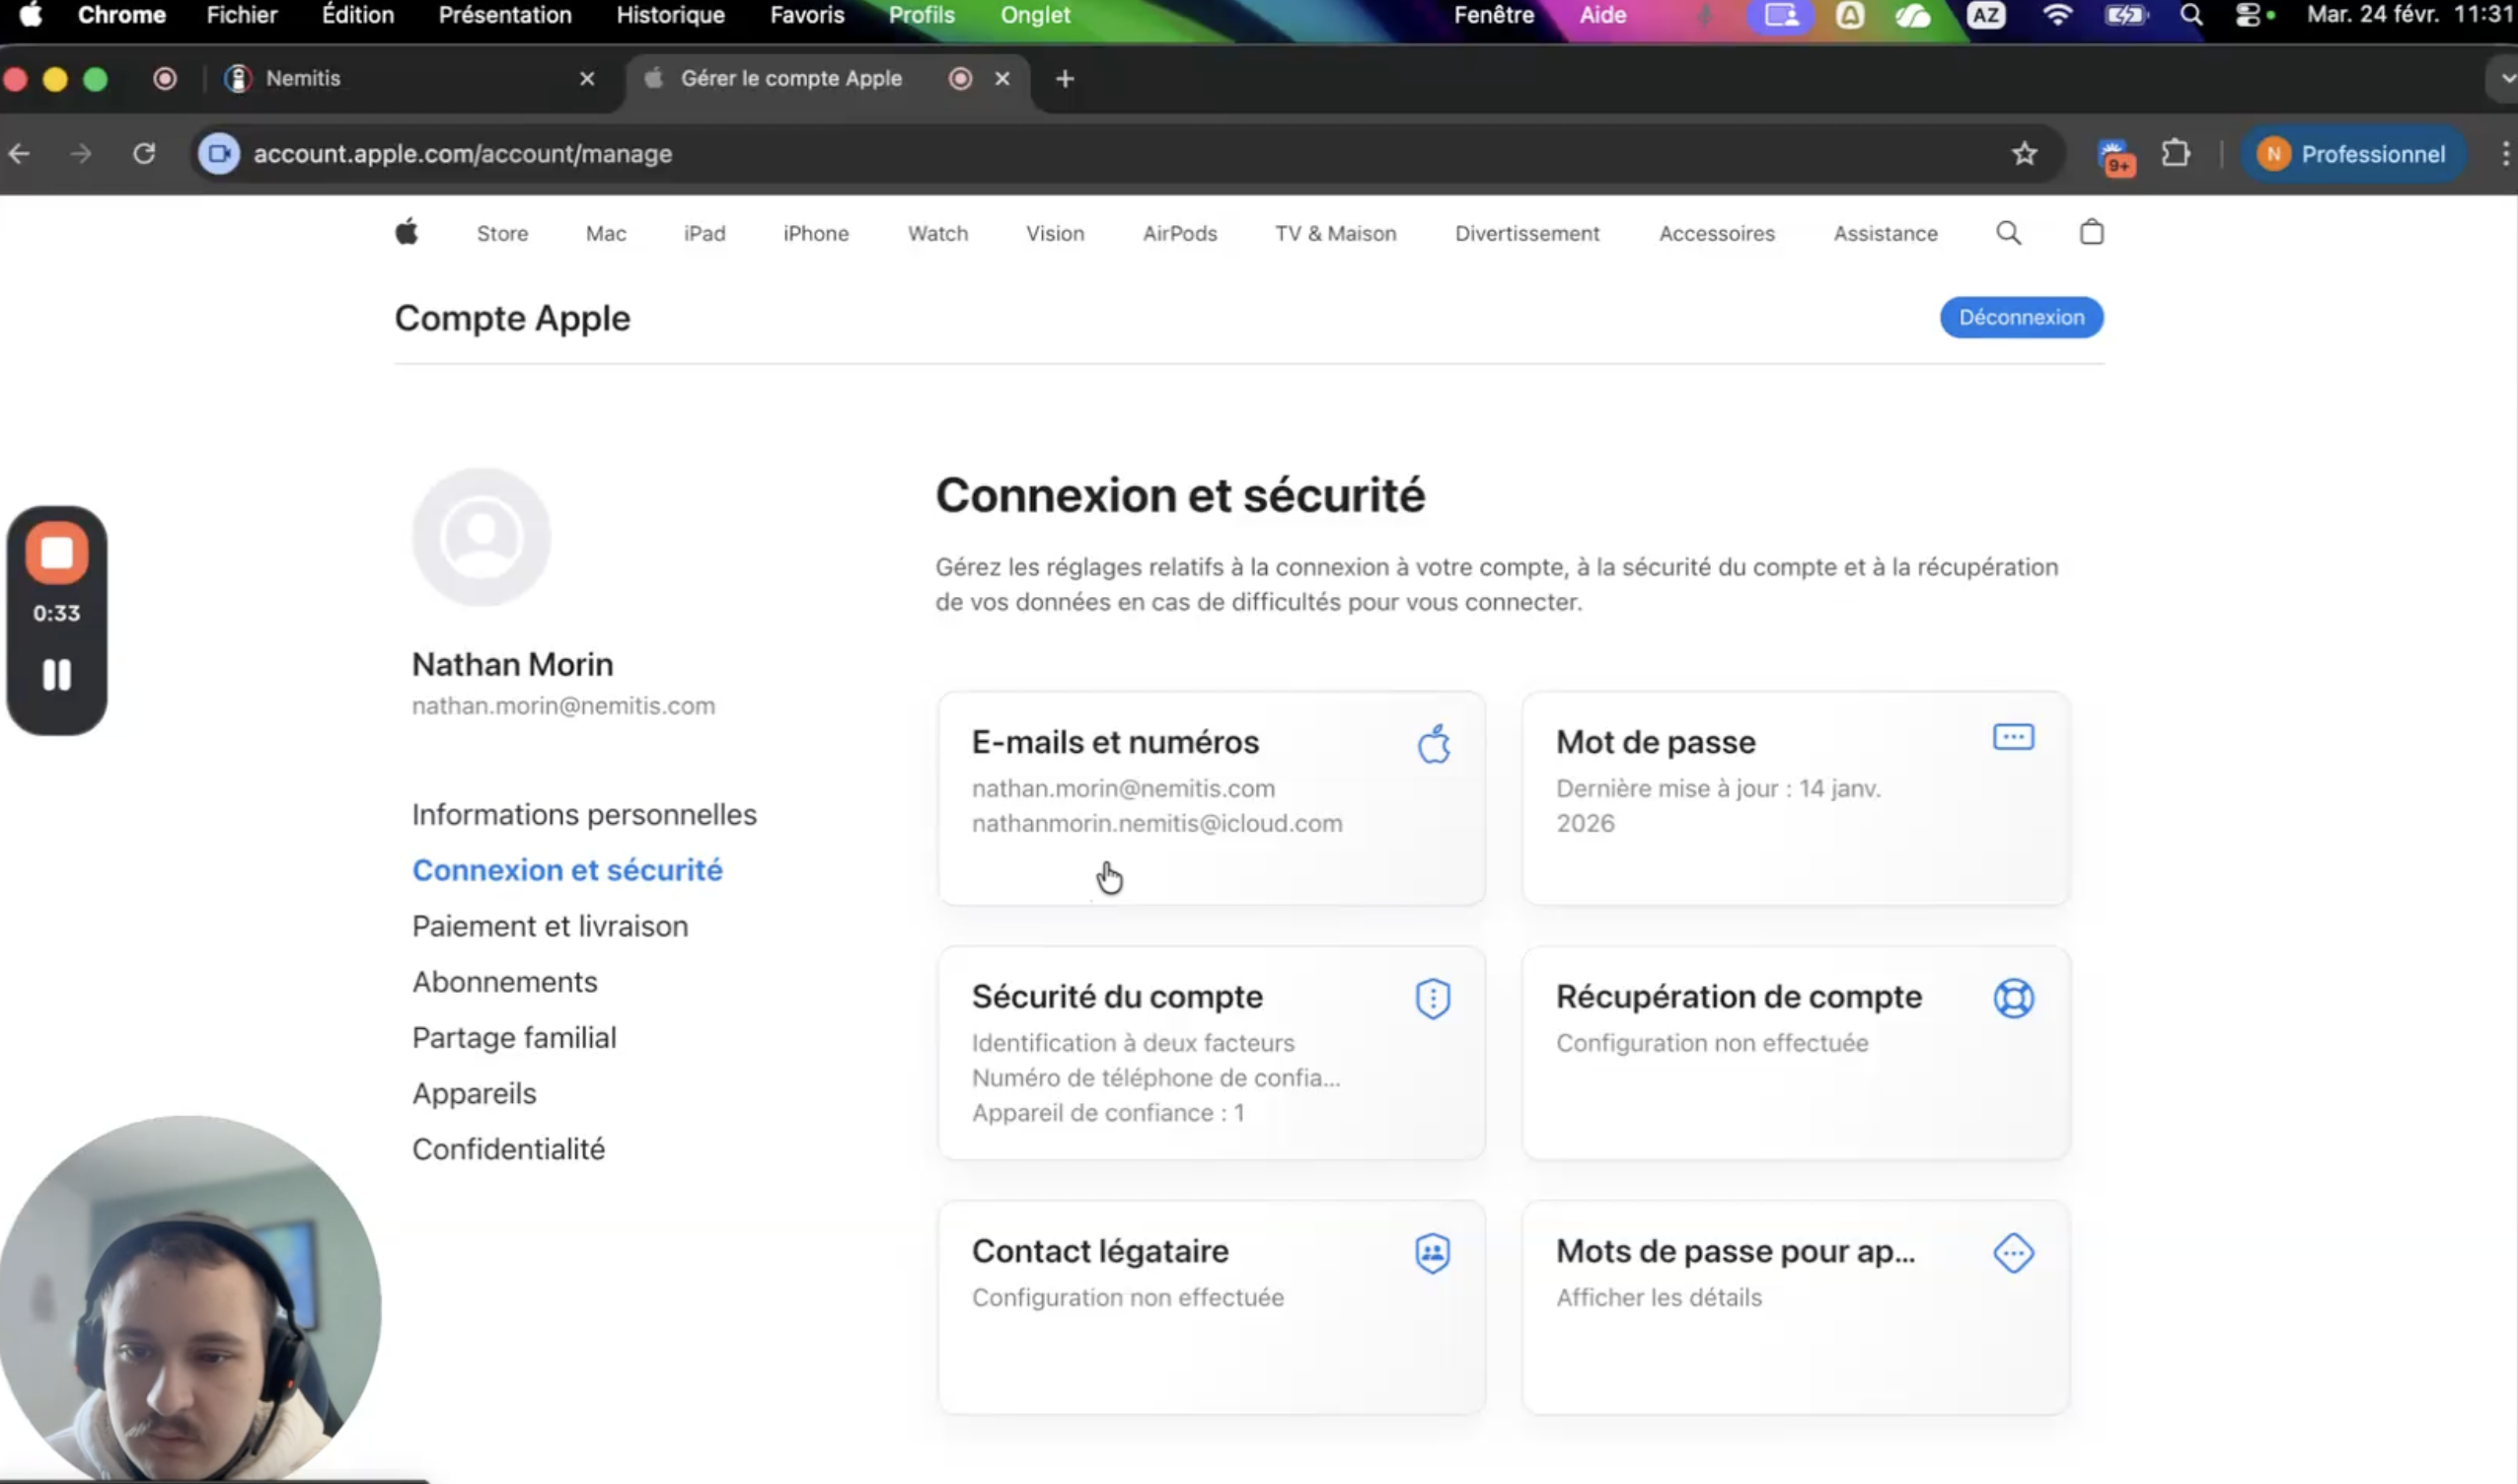Open Chrome's three-dot menu
2518x1484 pixels.
pyautogui.click(x=2505, y=154)
